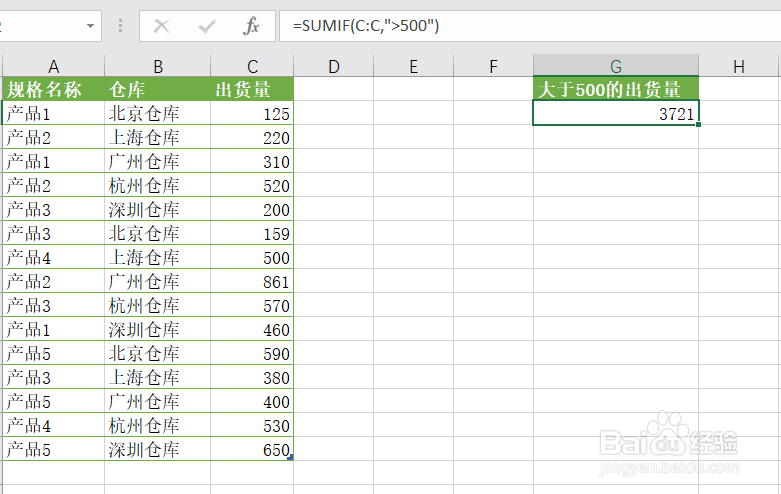This screenshot has width=781, height=494.
Task: Click 杭州仓库 in the 570 row
Action: click(144, 305)
